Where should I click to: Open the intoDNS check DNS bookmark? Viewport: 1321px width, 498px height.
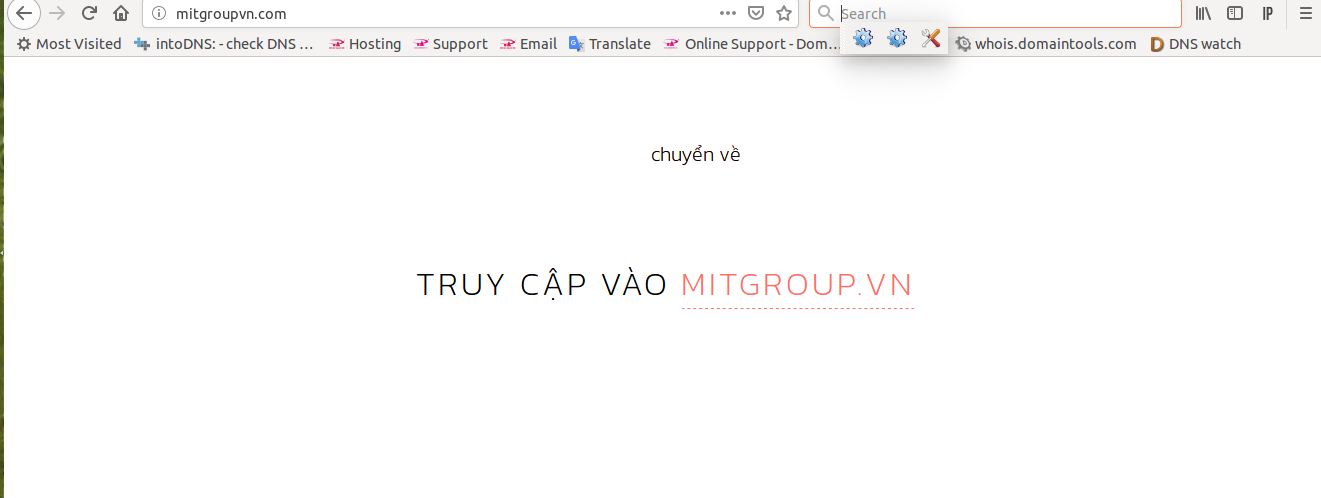(x=224, y=44)
